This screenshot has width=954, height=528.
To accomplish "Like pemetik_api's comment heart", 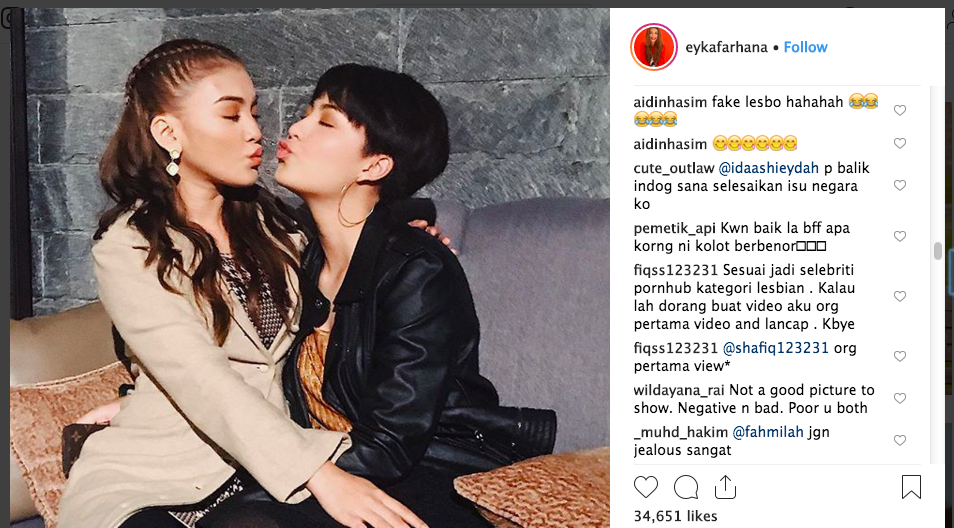I will 900,237.
